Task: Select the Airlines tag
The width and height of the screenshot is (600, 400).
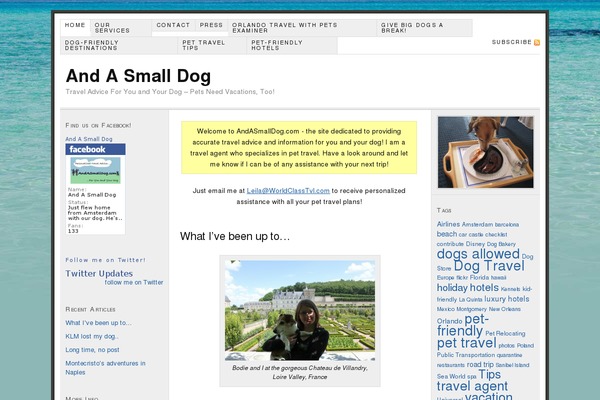Action: tap(448, 224)
